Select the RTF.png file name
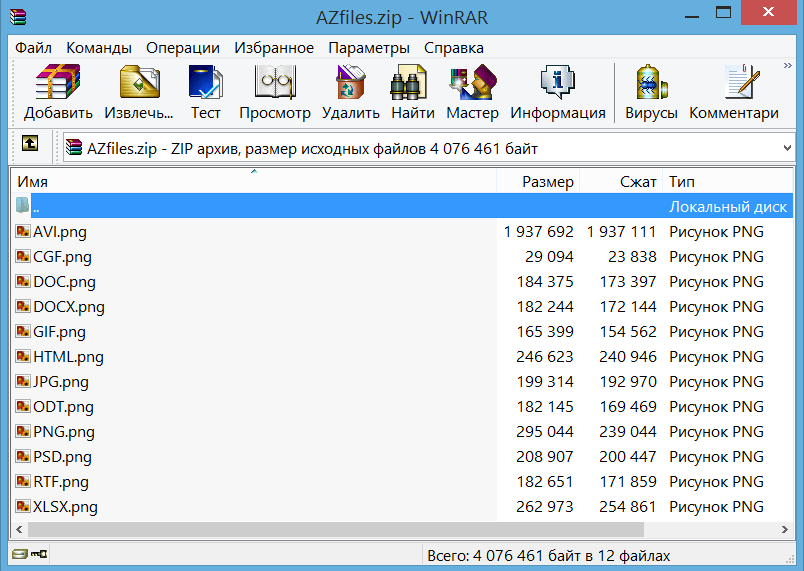 61,482
